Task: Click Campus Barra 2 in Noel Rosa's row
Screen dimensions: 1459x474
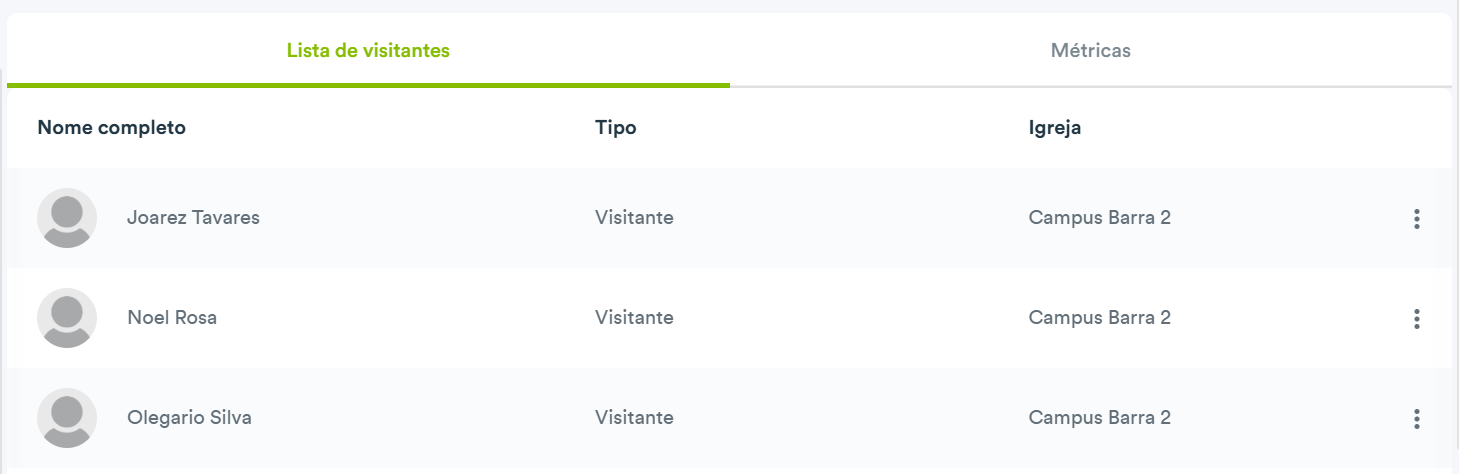Action: 1100,317
